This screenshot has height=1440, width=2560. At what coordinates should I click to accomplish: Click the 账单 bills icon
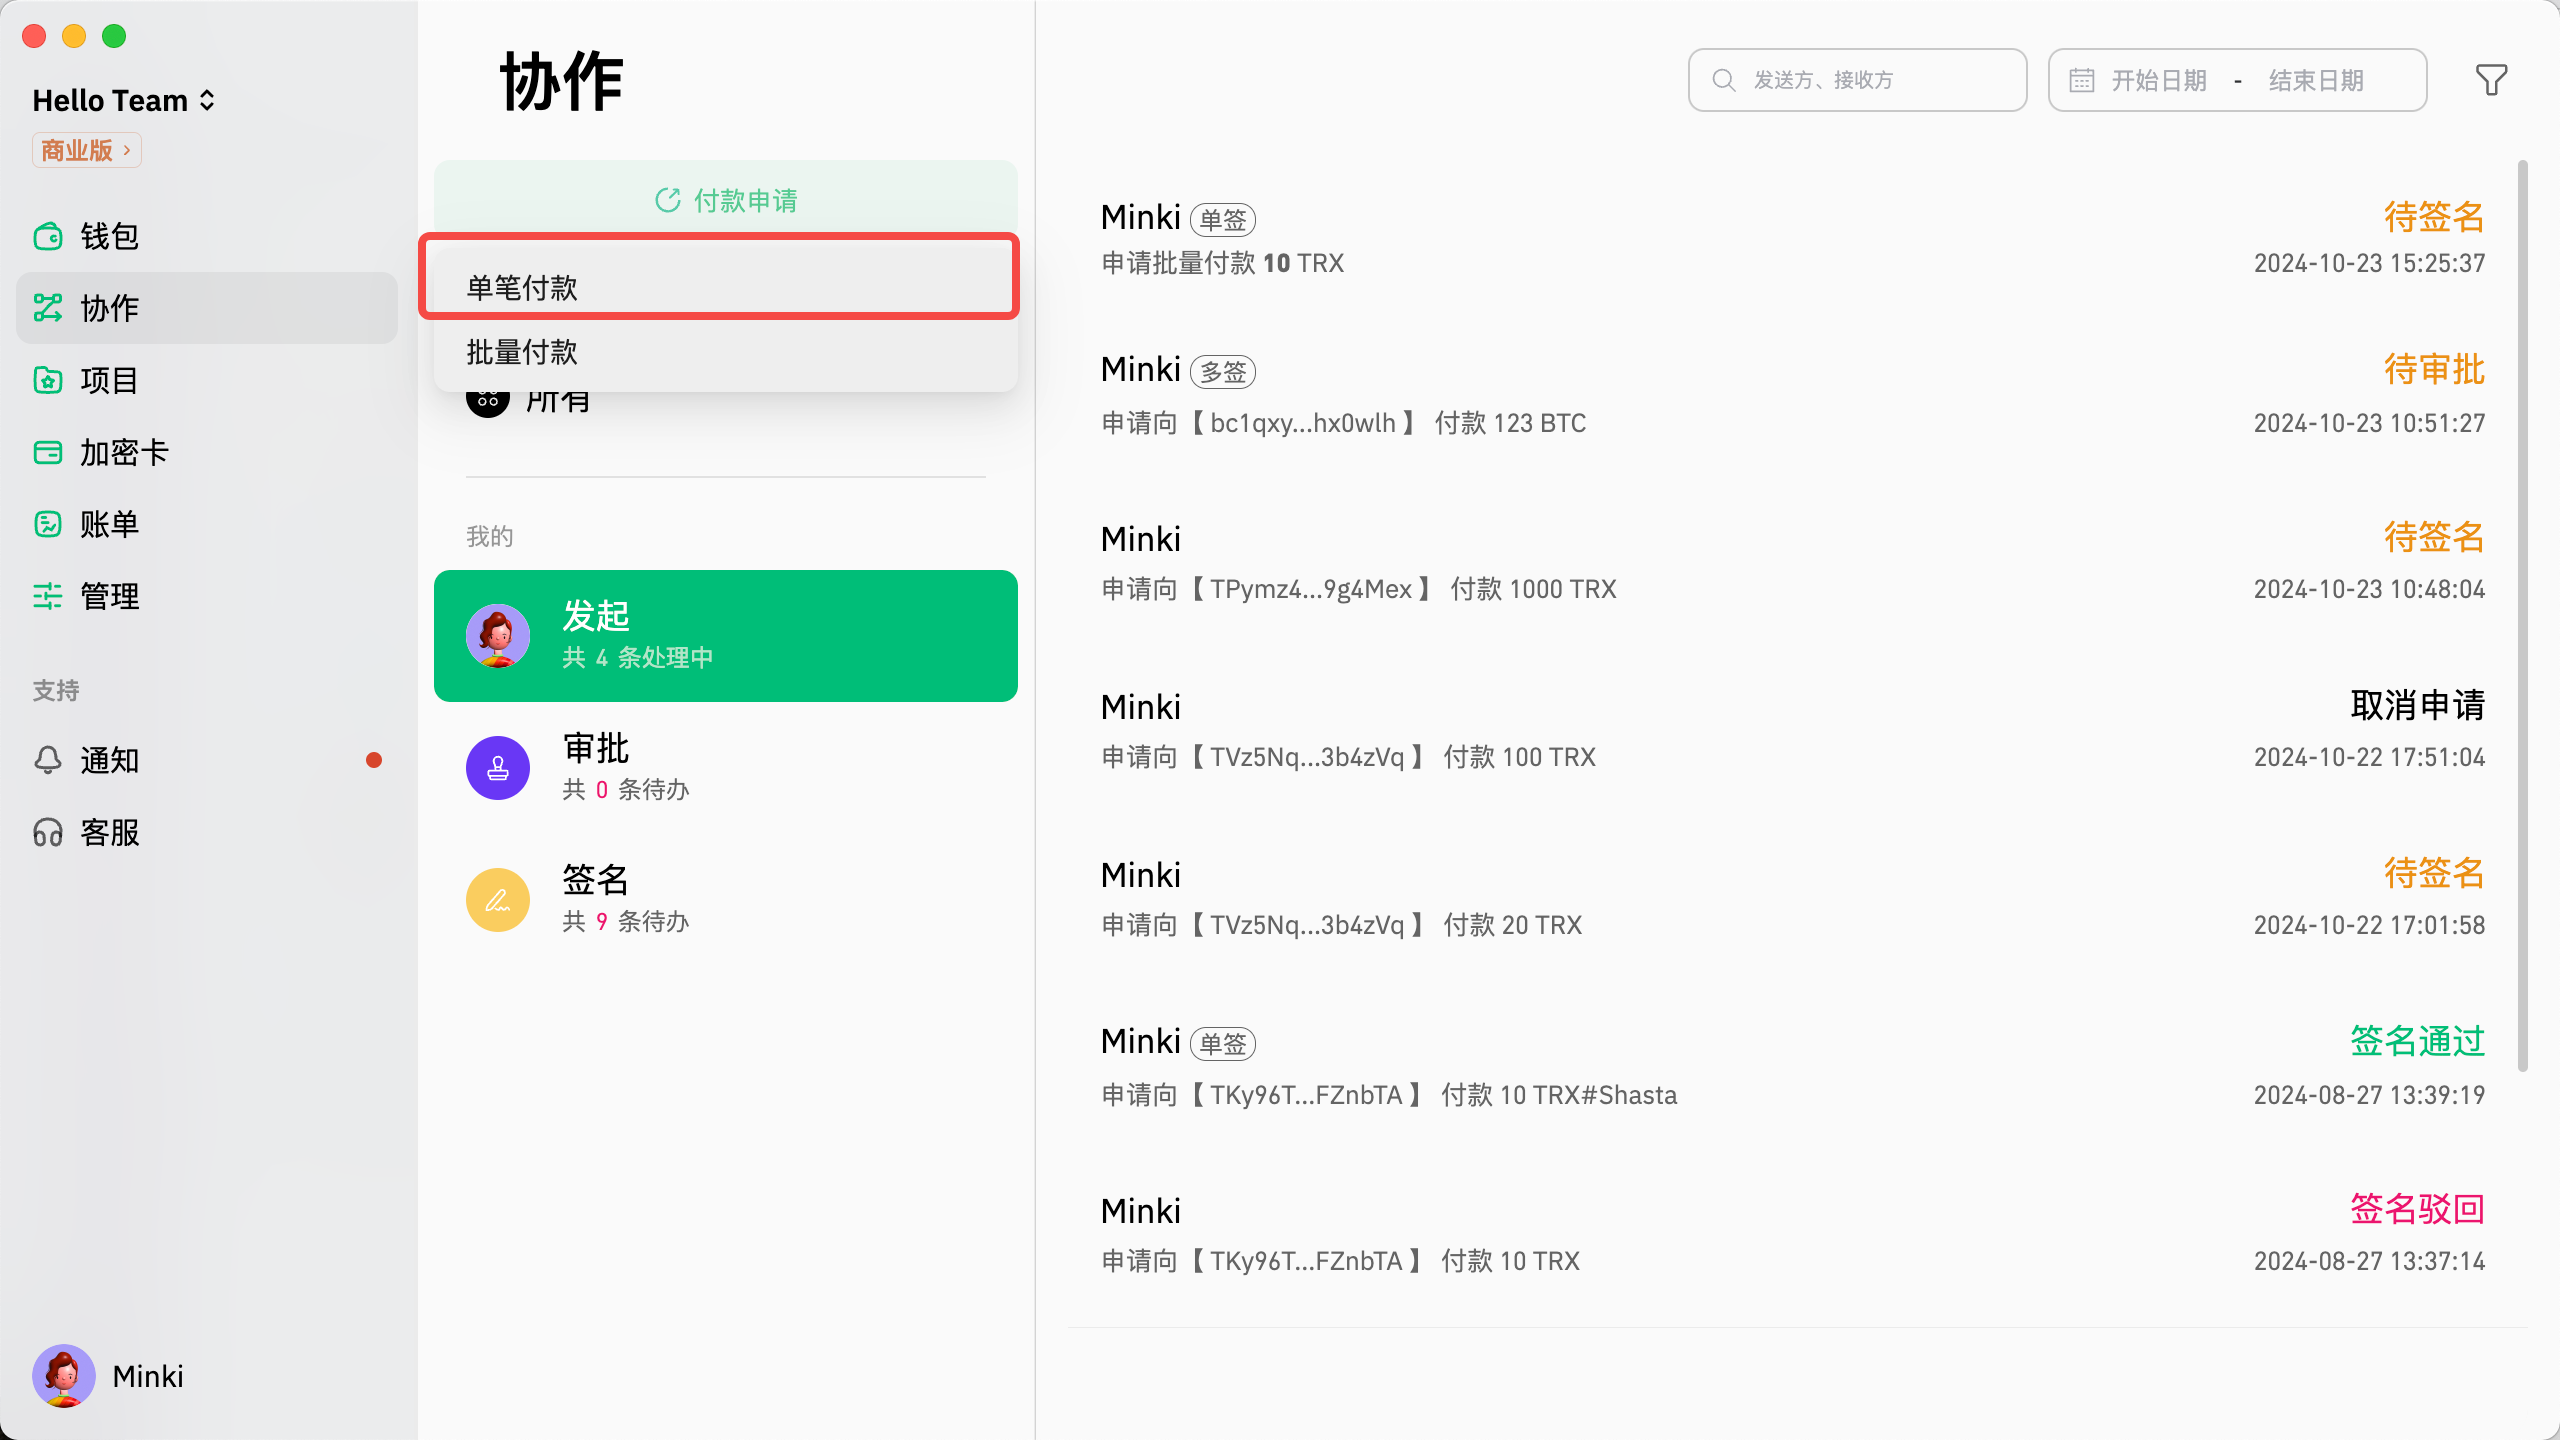[48, 524]
